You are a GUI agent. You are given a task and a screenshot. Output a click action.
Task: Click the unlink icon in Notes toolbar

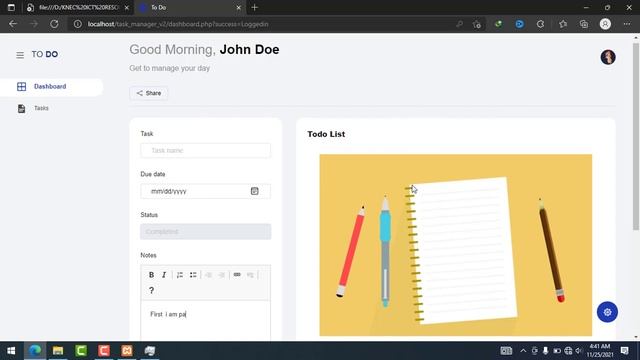(x=250, y=275)
